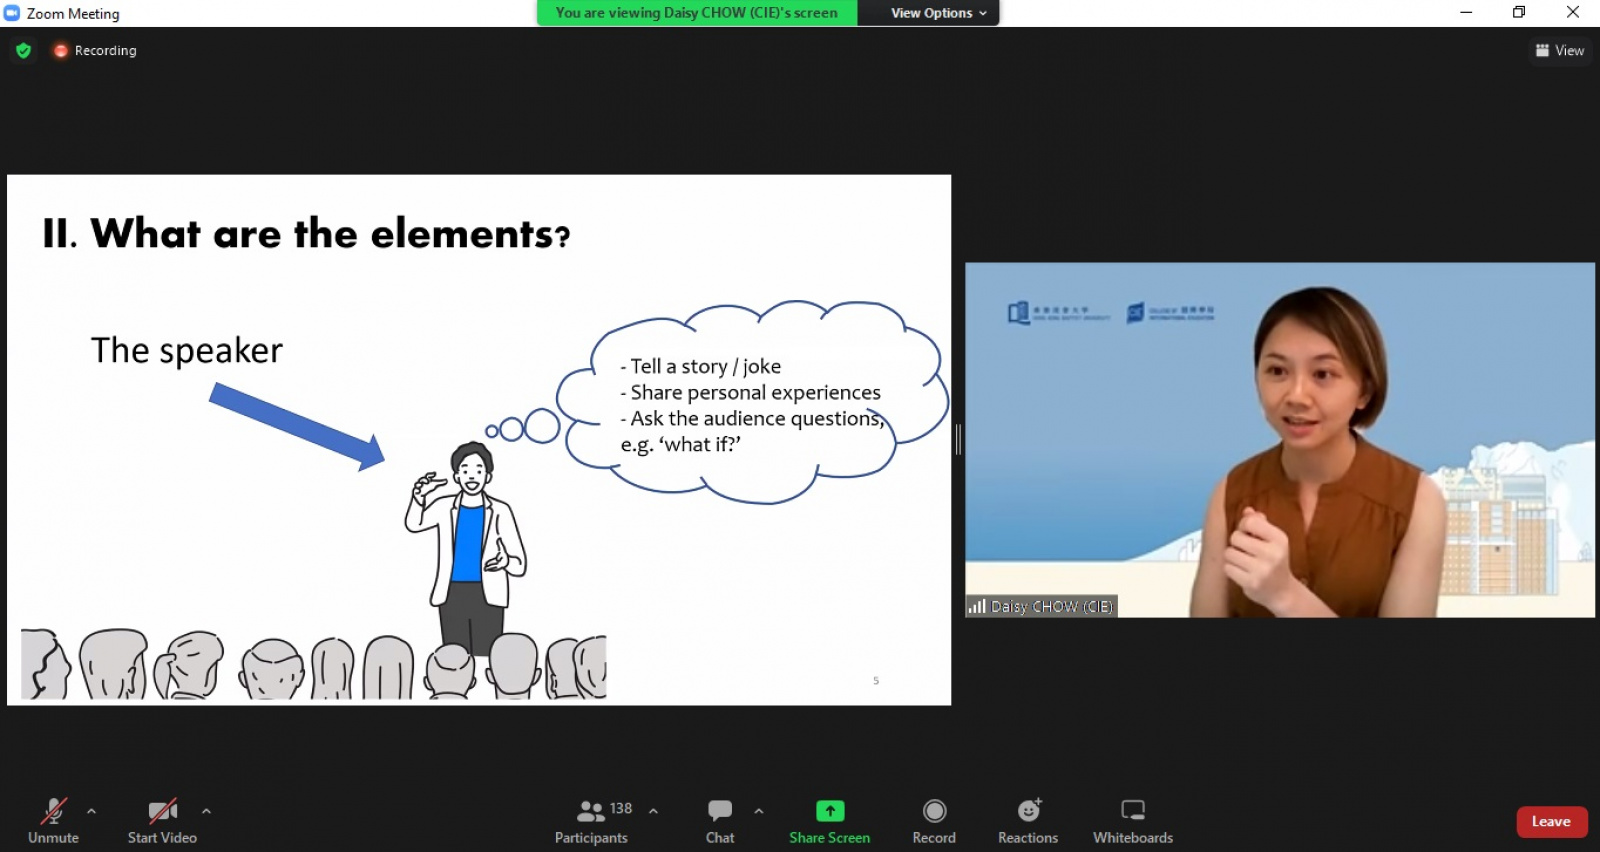Unmute the microphone
Image resolution: width=1600 pixels, height=852 pixels.
[53, 820]
